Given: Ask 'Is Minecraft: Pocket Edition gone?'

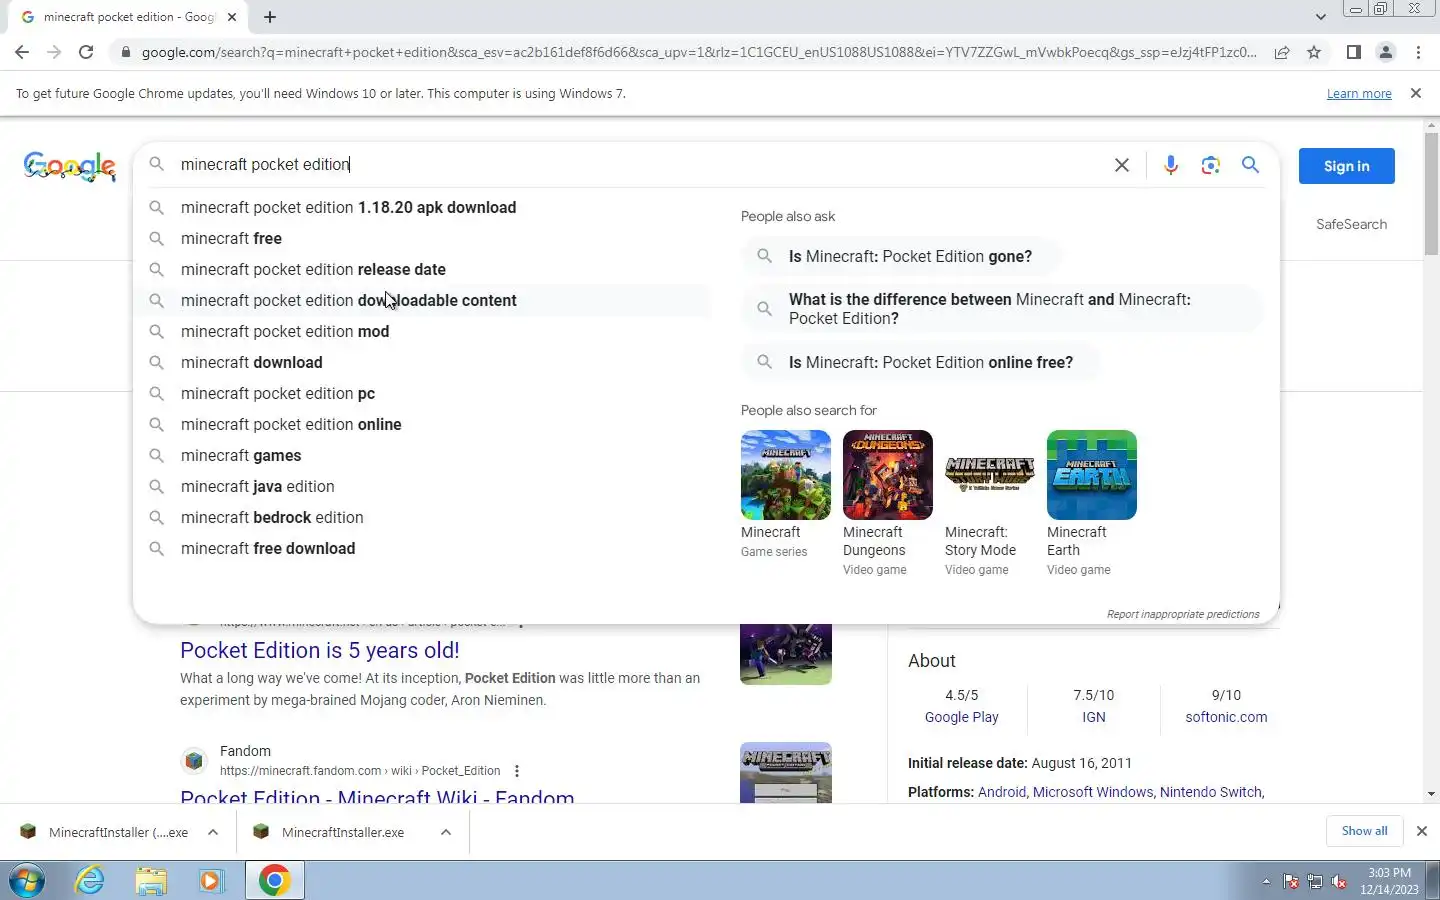Looking at the screenshot, I should point(901,257).
